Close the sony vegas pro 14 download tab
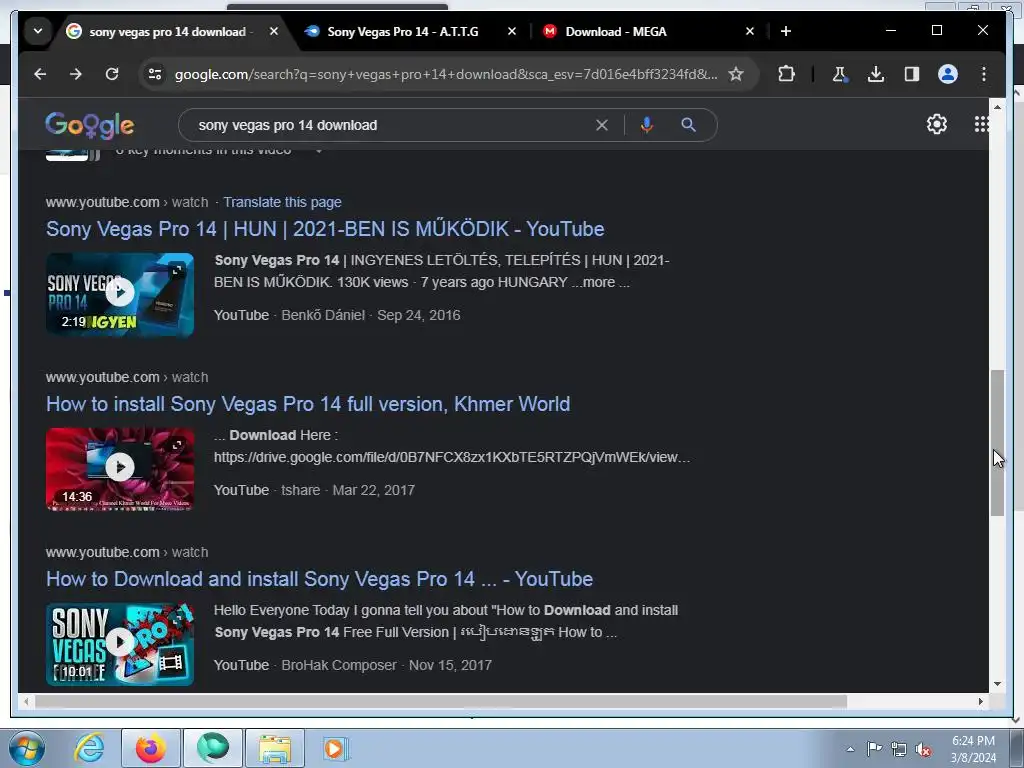 pos(274,31)
